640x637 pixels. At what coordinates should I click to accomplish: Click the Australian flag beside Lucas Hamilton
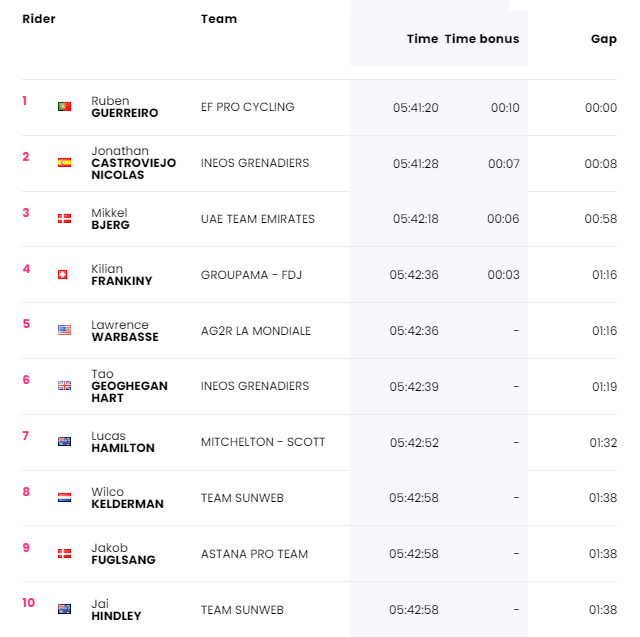(64, 442)
